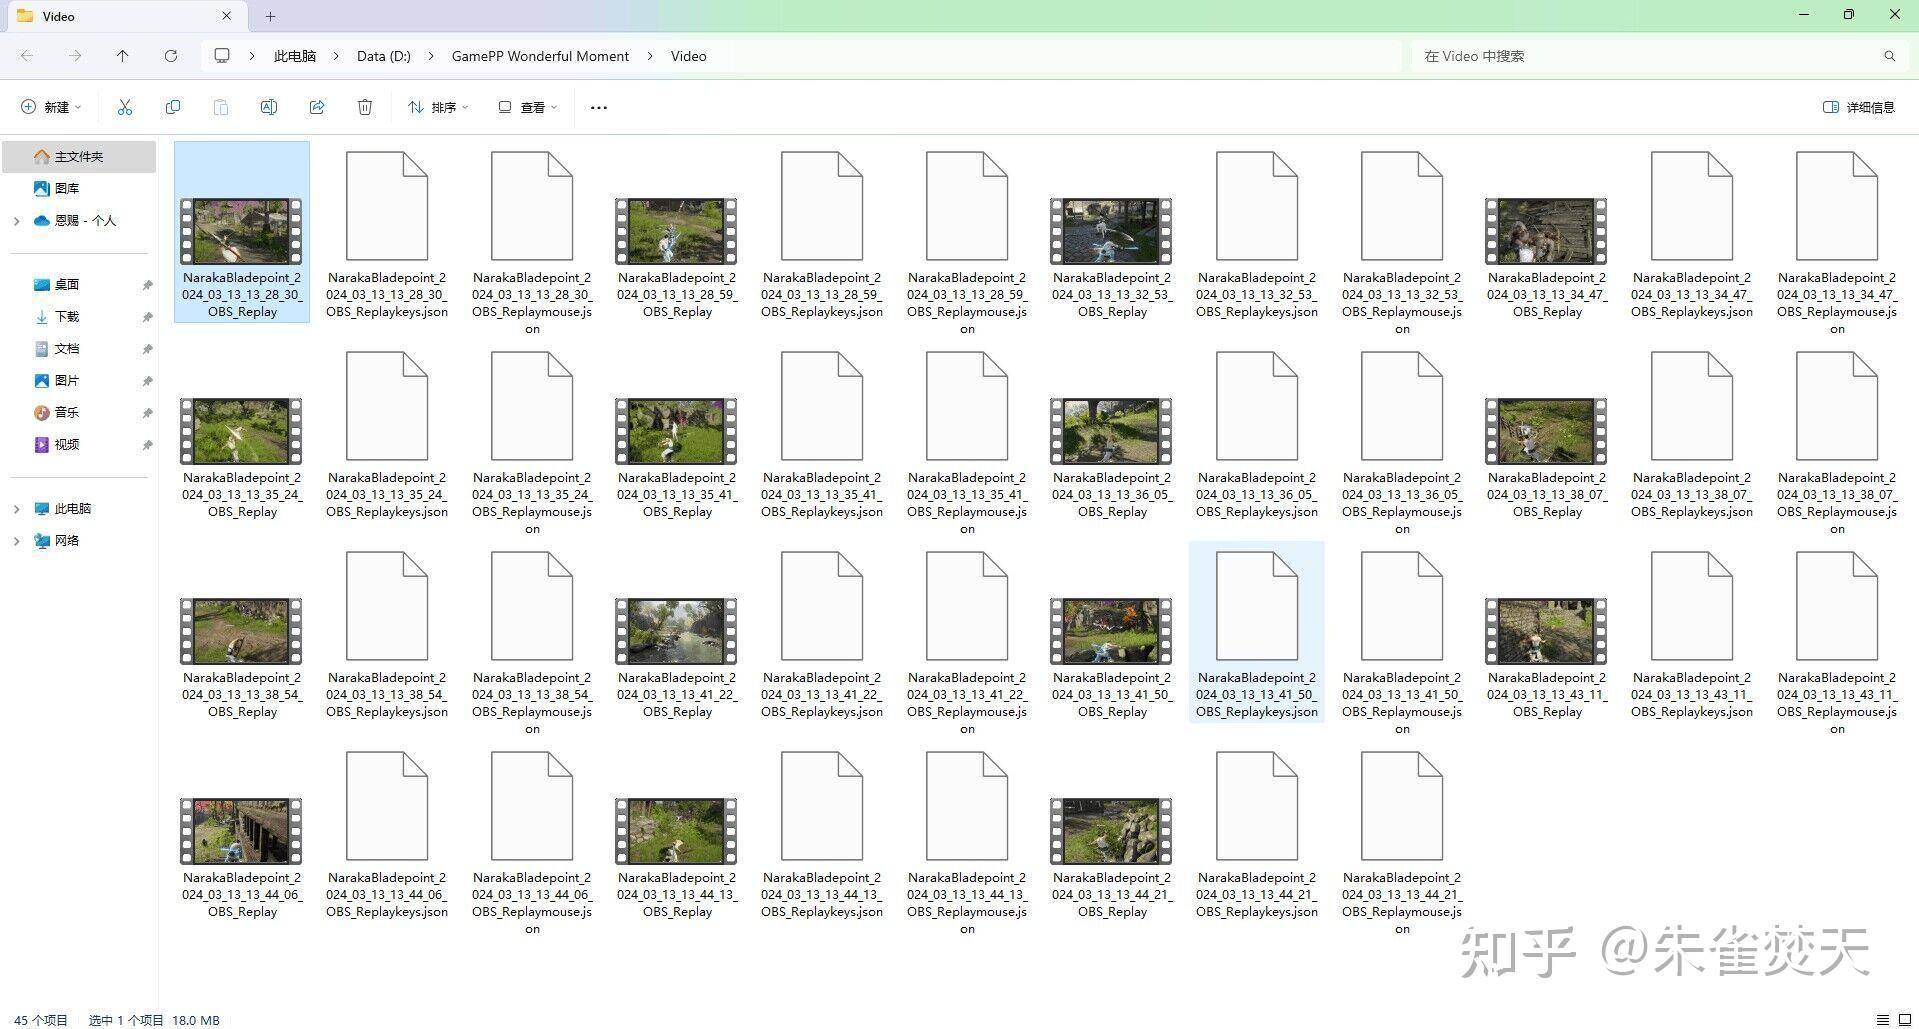Click the Share icon in toolbar

[317, 107]
